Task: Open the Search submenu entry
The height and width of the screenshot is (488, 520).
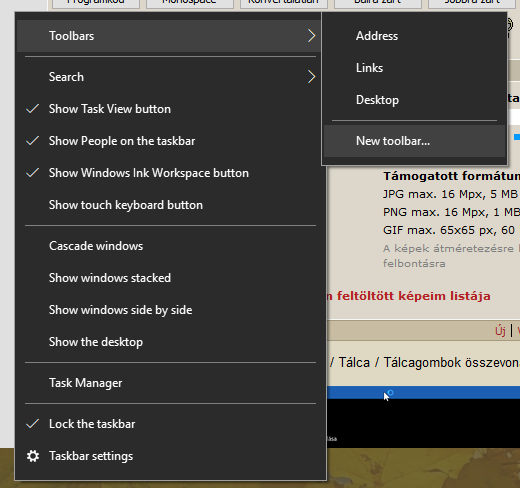Action: 170,77
